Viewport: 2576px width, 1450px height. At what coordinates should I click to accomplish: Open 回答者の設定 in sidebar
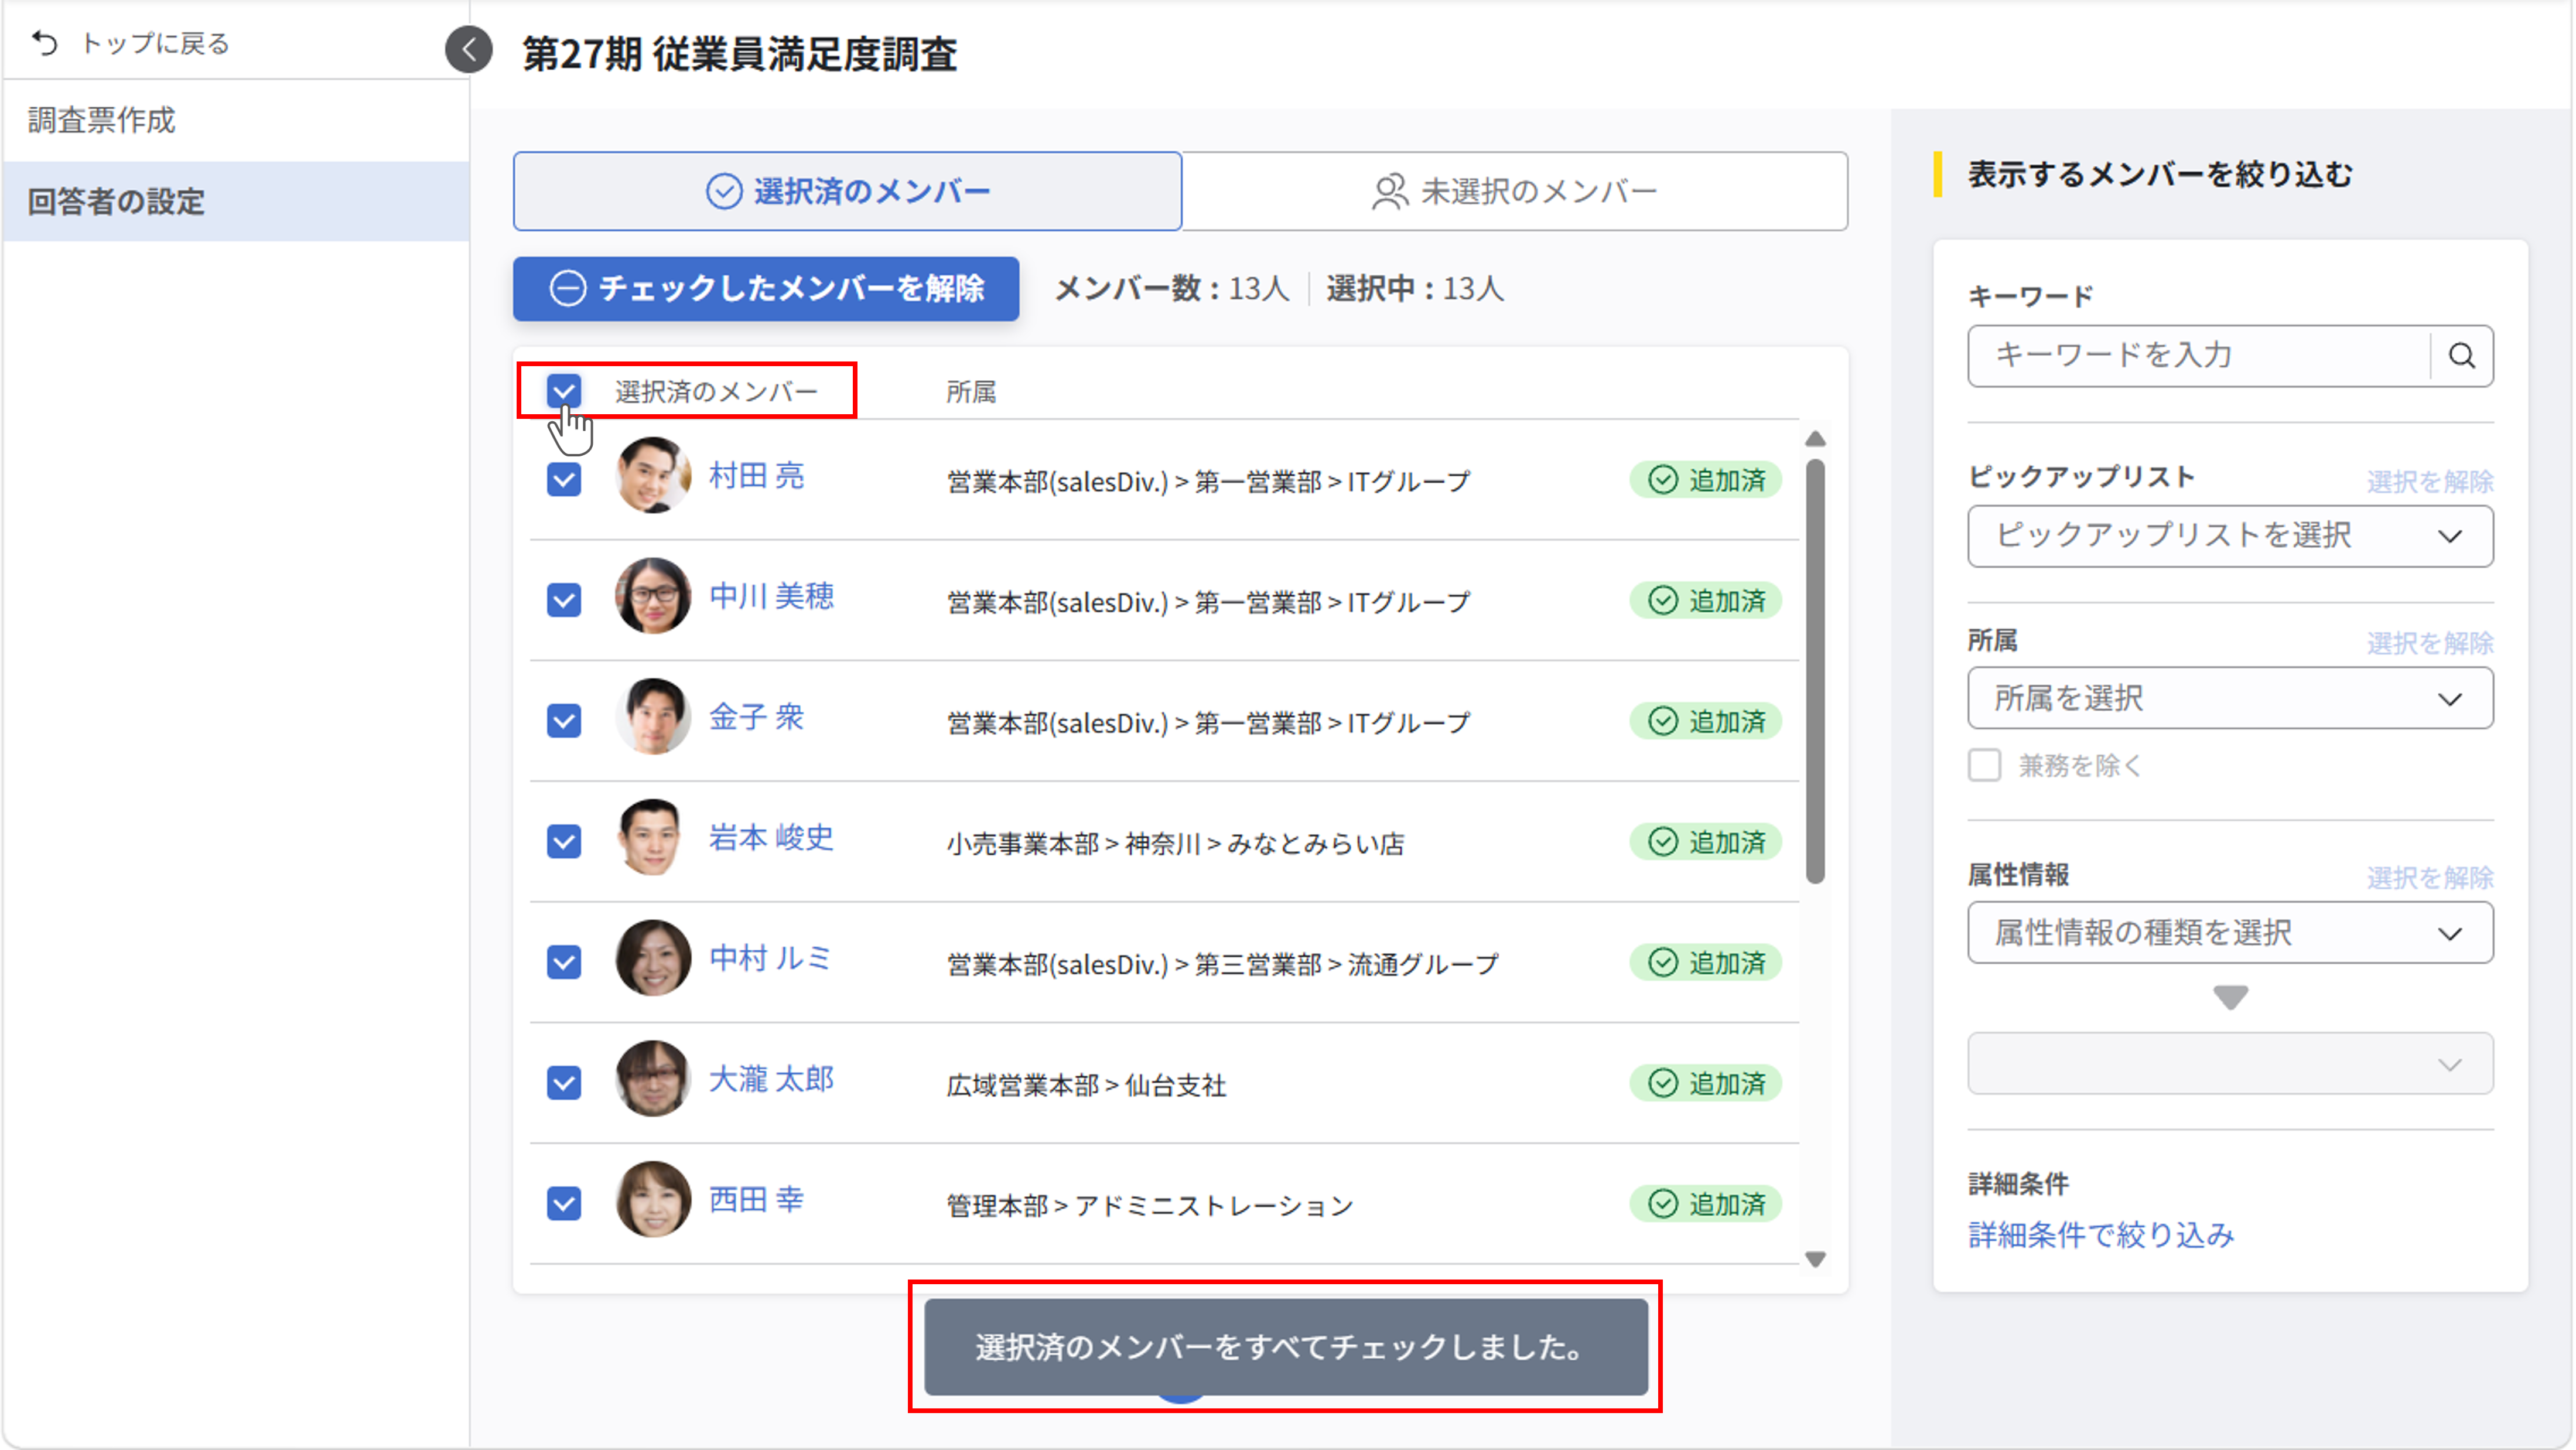click(236, 201)
